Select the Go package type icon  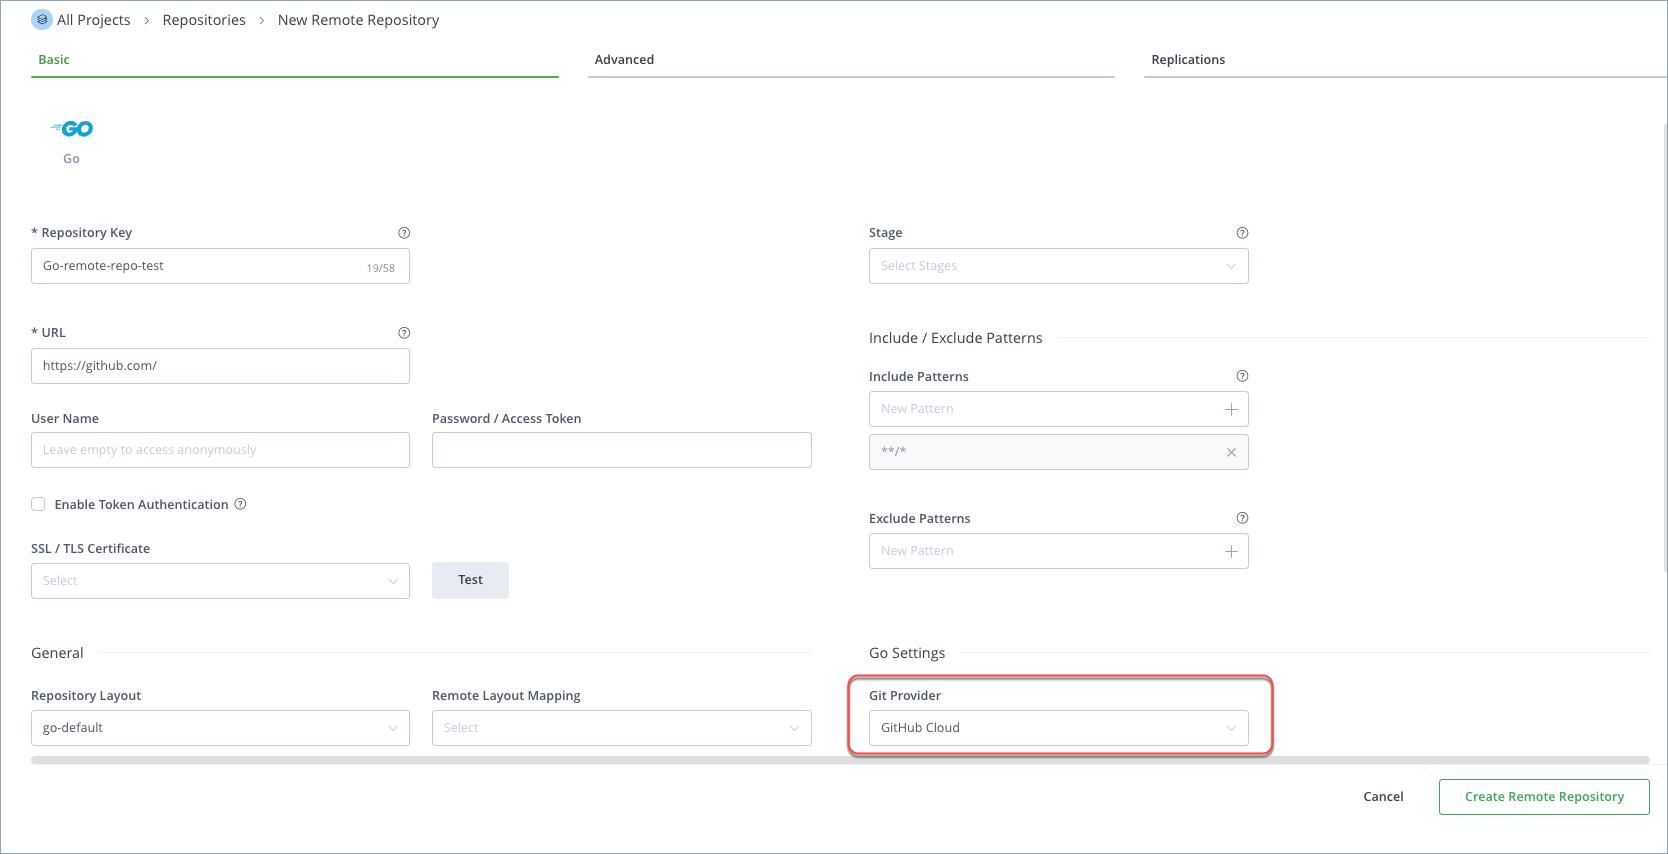72,129
